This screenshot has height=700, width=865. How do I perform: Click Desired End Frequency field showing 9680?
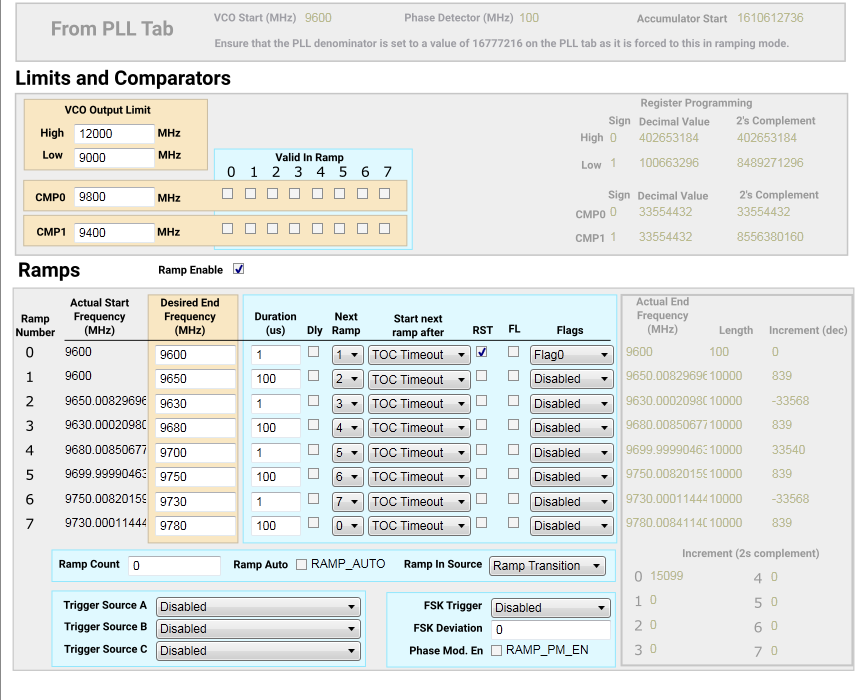point(195,428)
